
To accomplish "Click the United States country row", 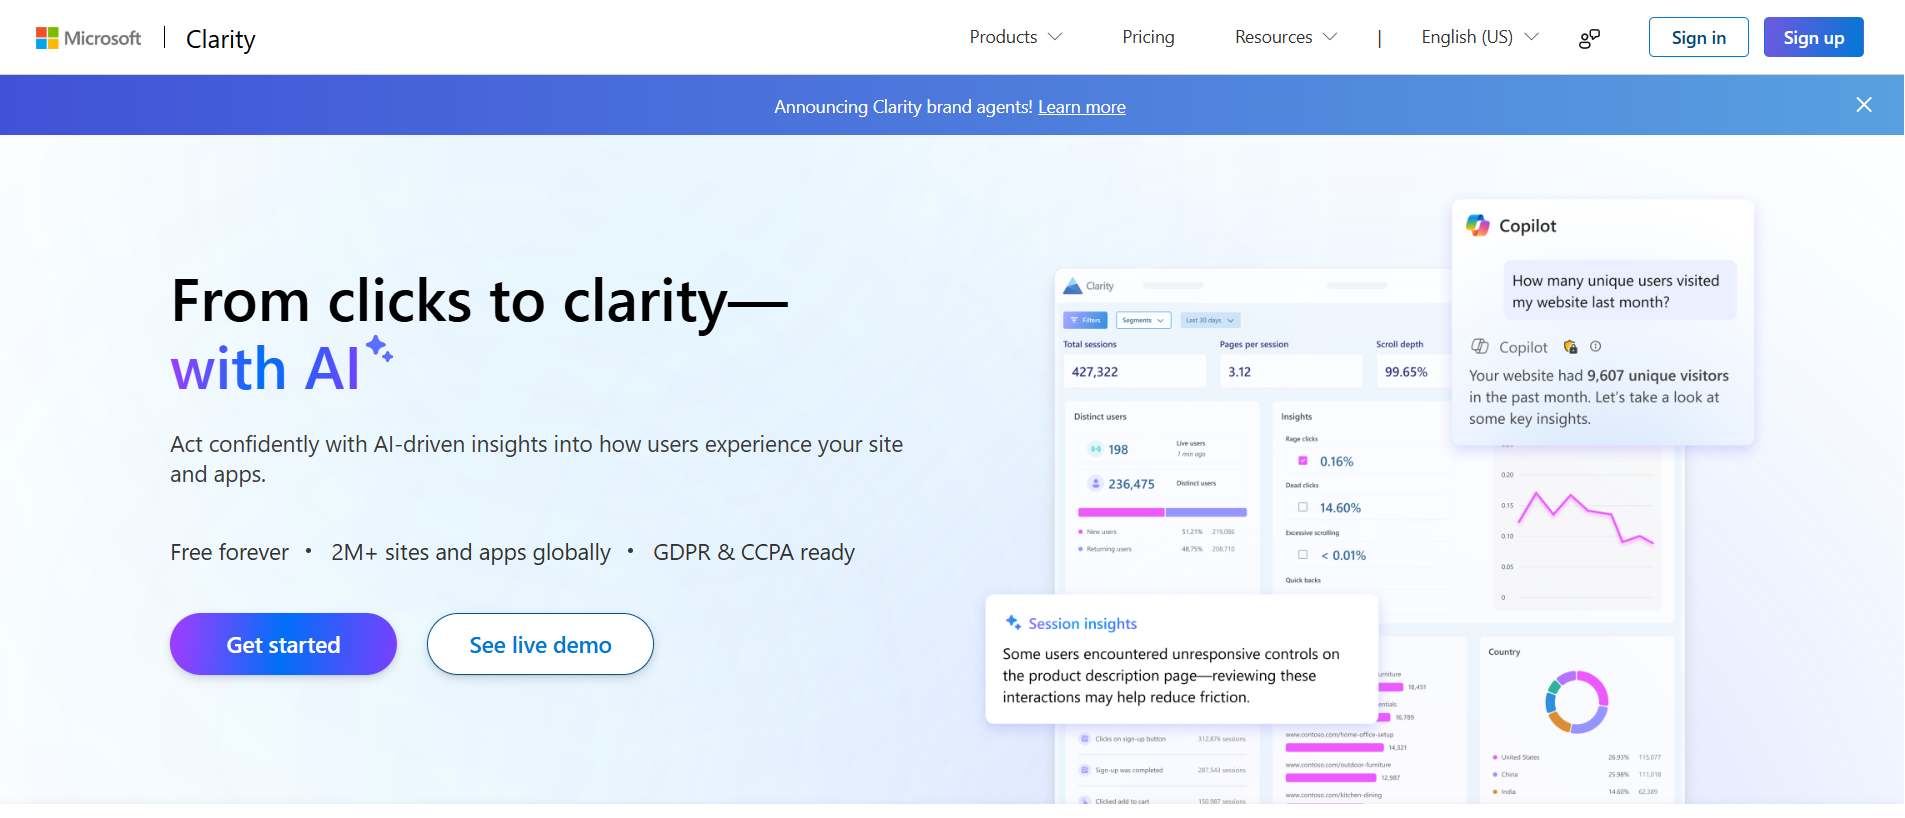I will (1576, 757).
